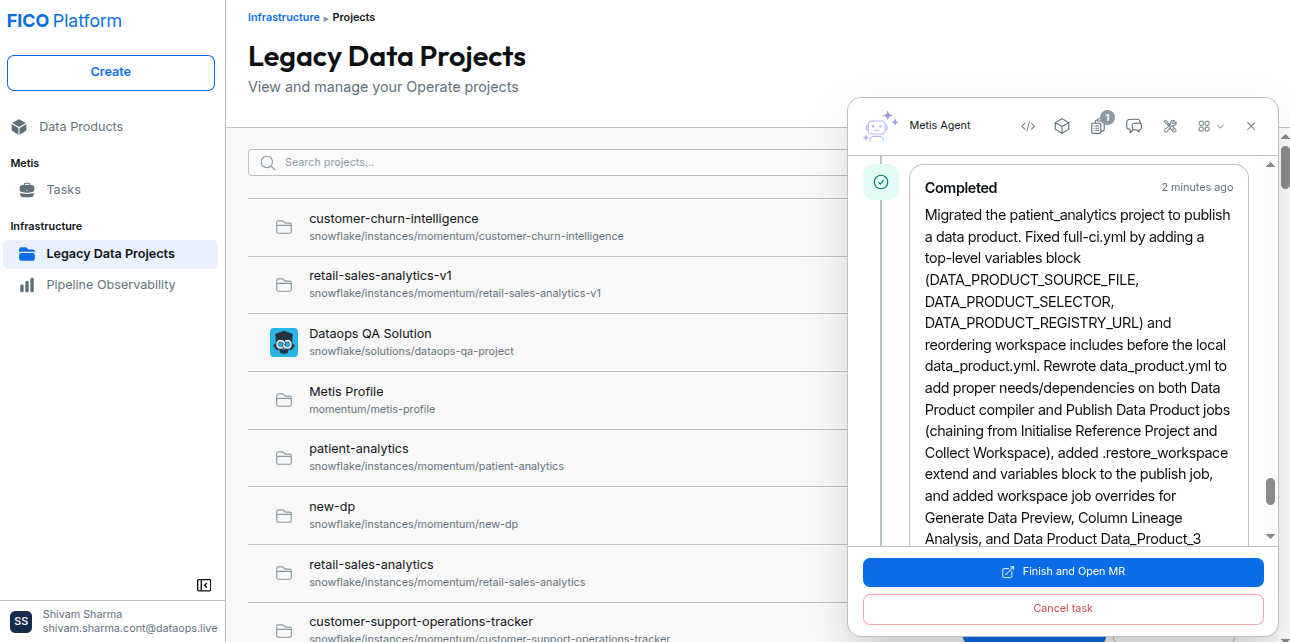The height and width of the screenshot is (642, 1290).
Task: Click the Metis Agent robot avatar
Action: [x=880, y=127]
